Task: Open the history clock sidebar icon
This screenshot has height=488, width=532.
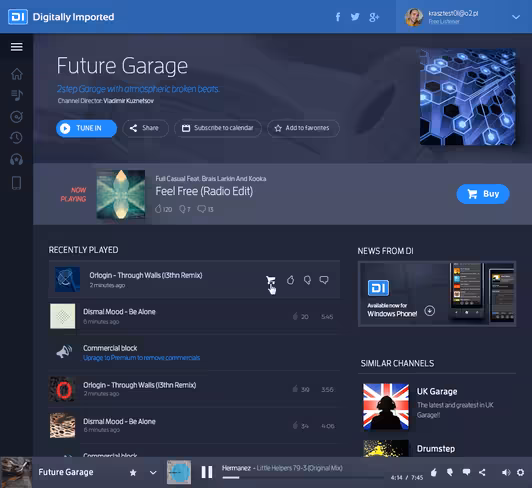Action: 16,138
